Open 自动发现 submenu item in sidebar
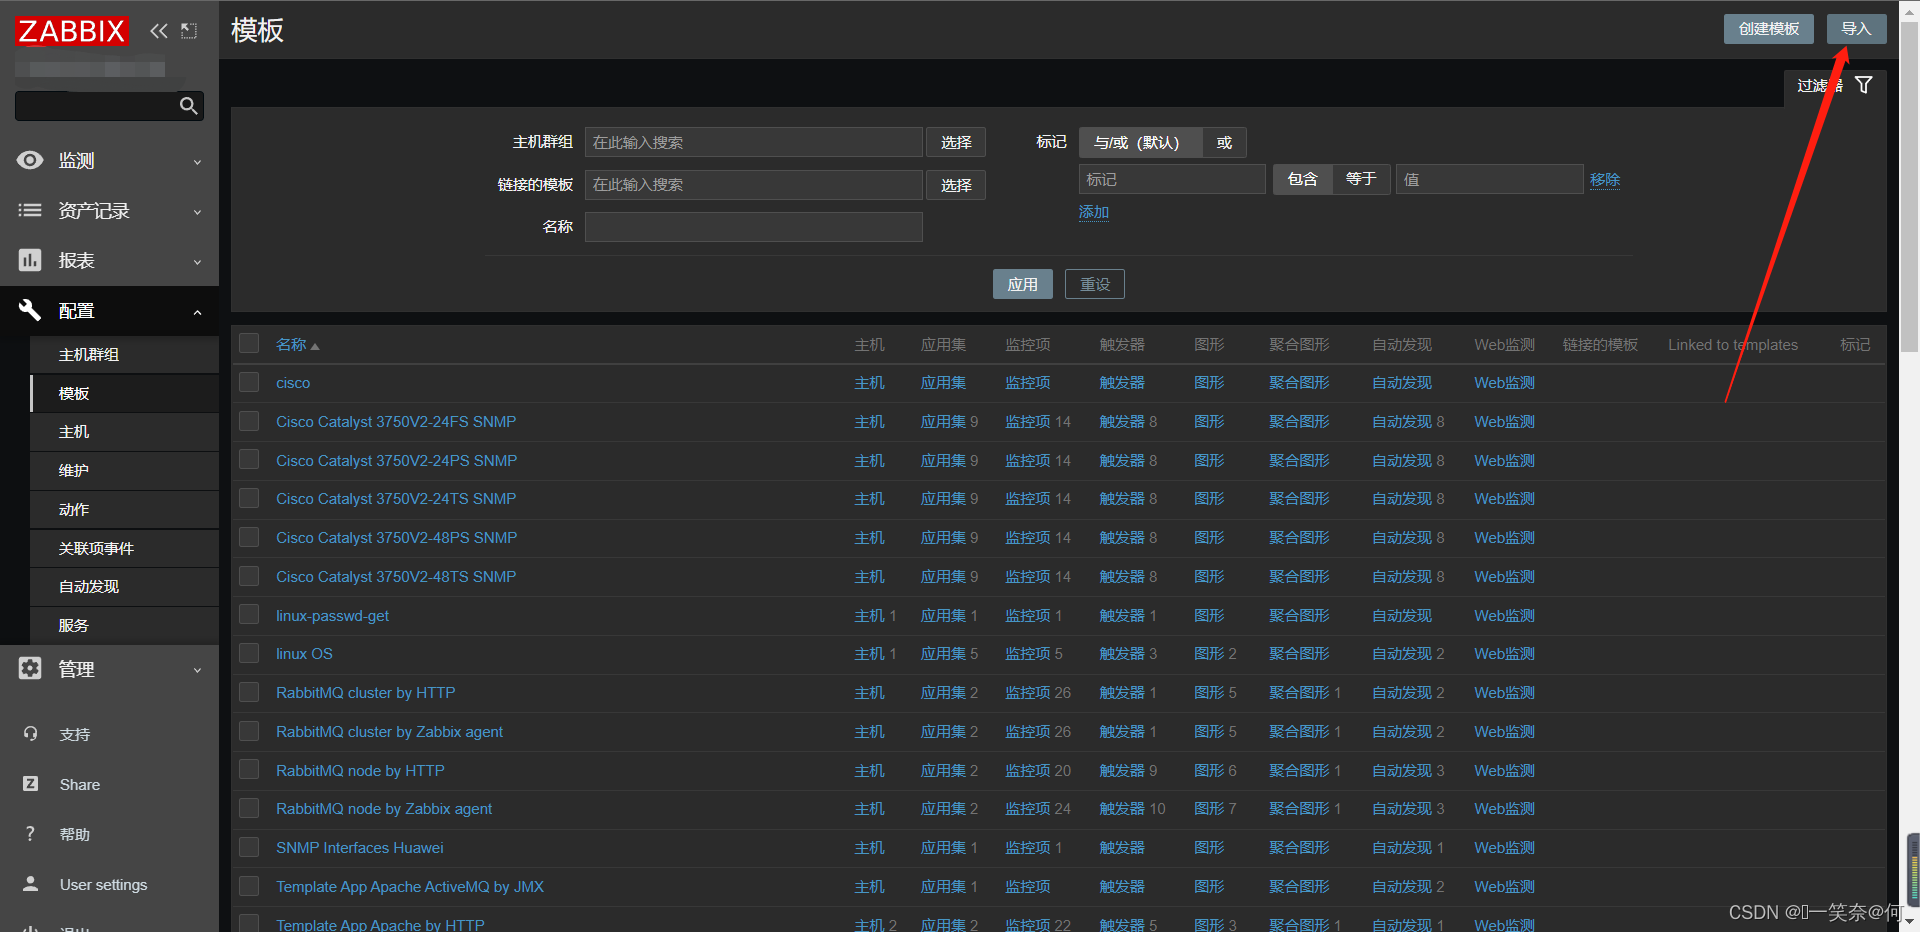 [125, 587]
